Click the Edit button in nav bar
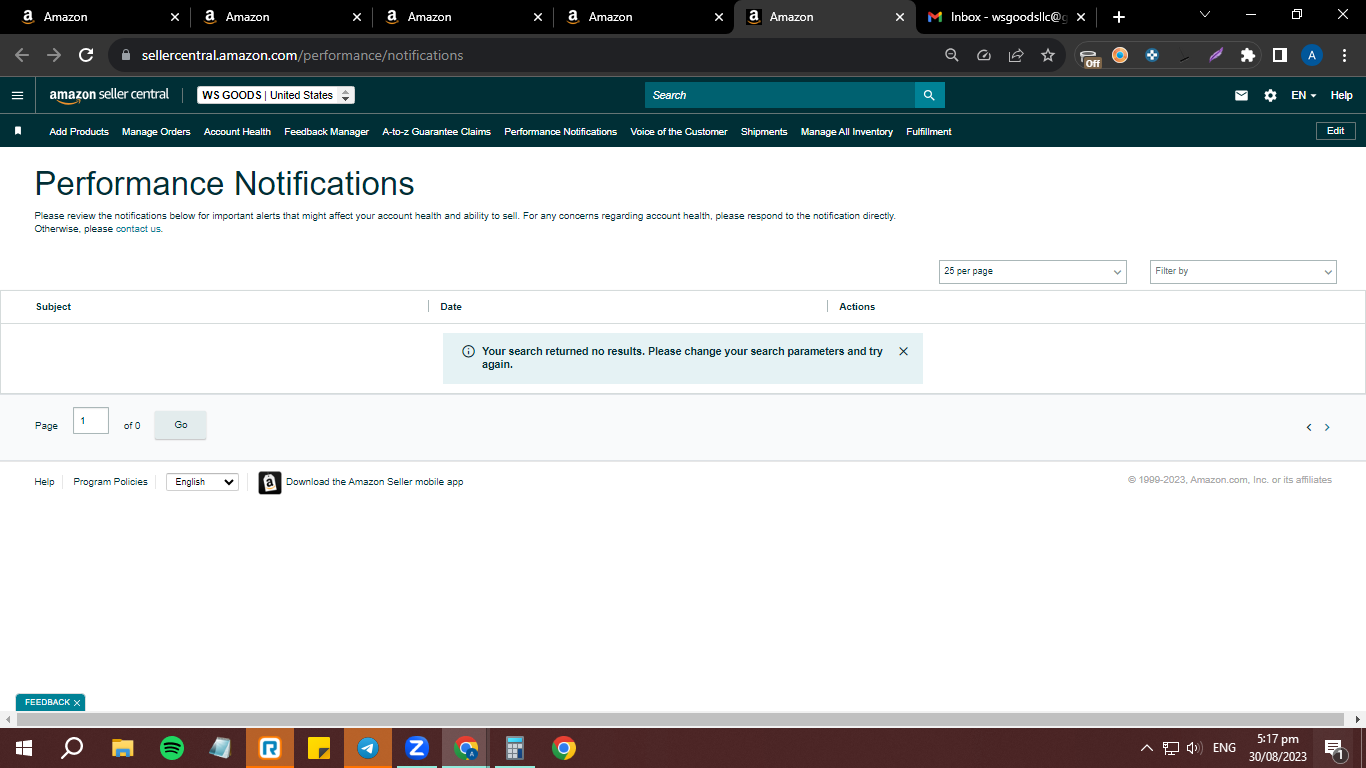1366x768 pixels. point(1336,131)
